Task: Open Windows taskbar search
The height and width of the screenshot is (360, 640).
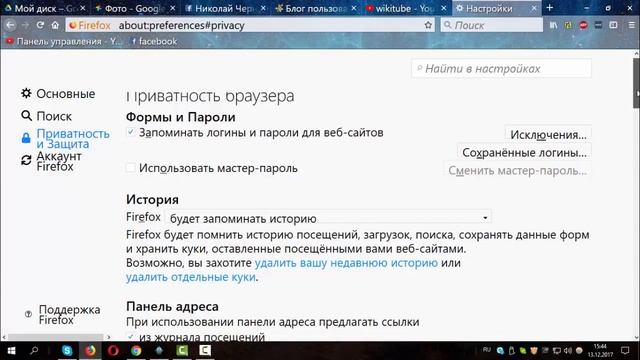Action: click(34, 351)
